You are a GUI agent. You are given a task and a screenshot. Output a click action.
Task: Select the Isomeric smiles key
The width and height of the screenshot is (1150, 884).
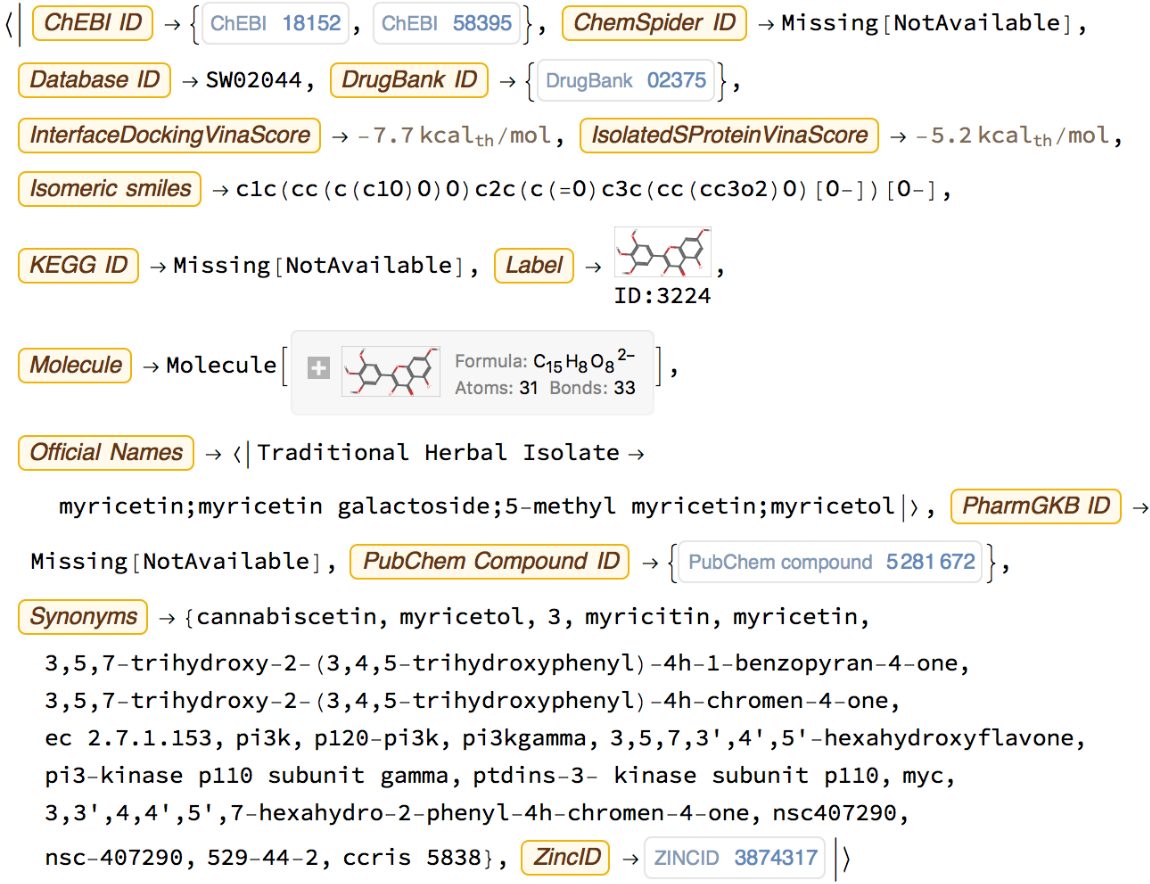110,188
